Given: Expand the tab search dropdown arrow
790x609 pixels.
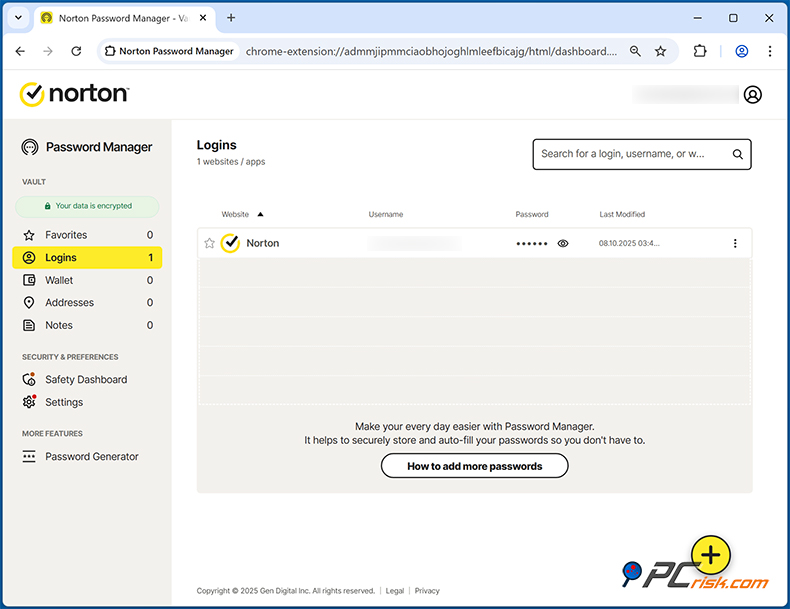Looking at the screenshot, I should click(x=18, y=18).
